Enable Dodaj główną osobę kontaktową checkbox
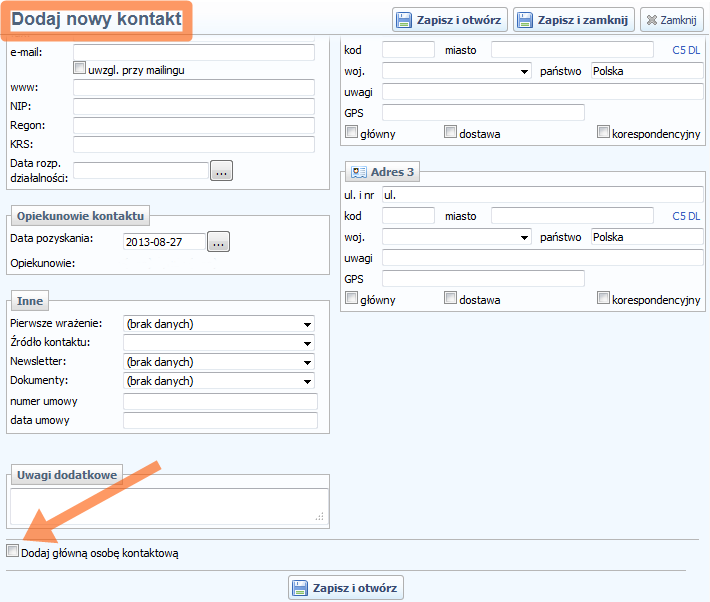The height and width of the screenshot is (602, 710). (12, 551)
